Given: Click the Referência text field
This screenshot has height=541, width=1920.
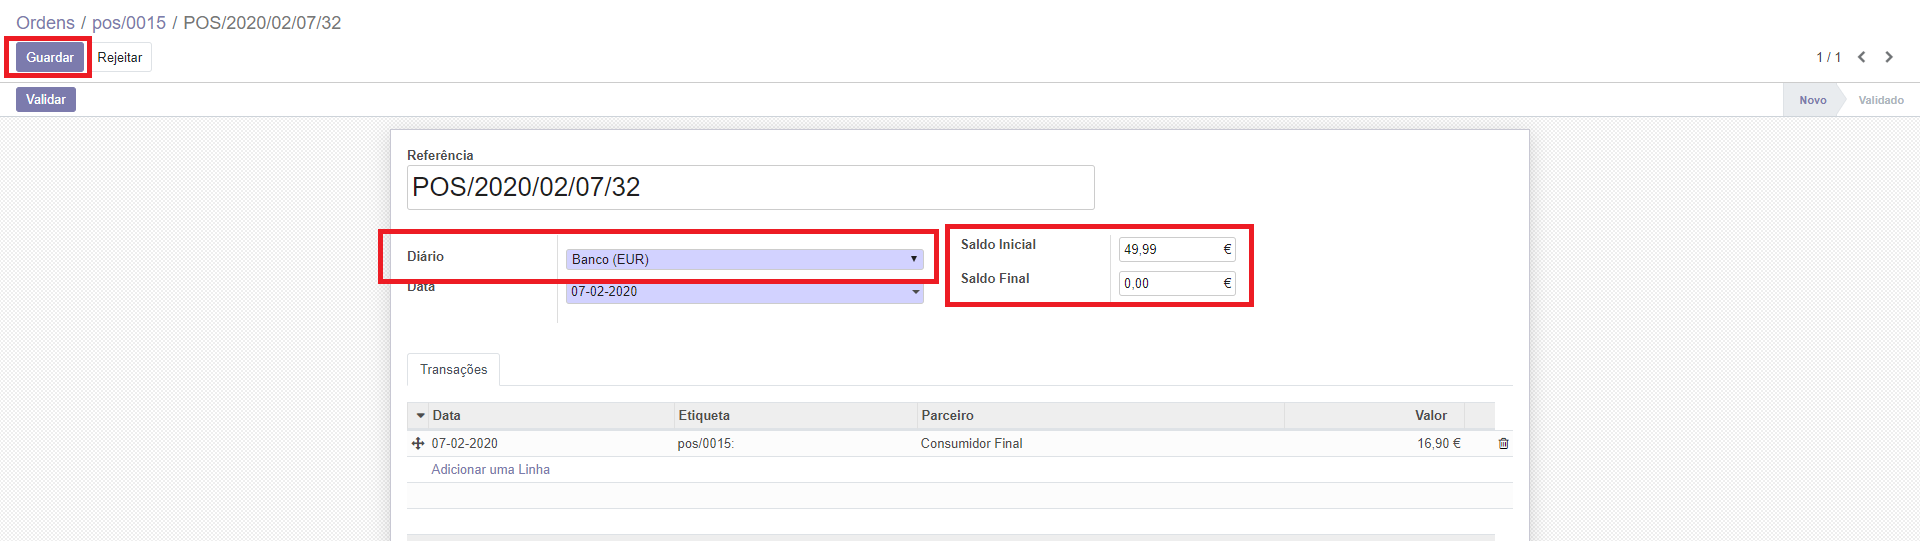Looking at the screenshot, I should pyautogui.click(x=750, y=187).
